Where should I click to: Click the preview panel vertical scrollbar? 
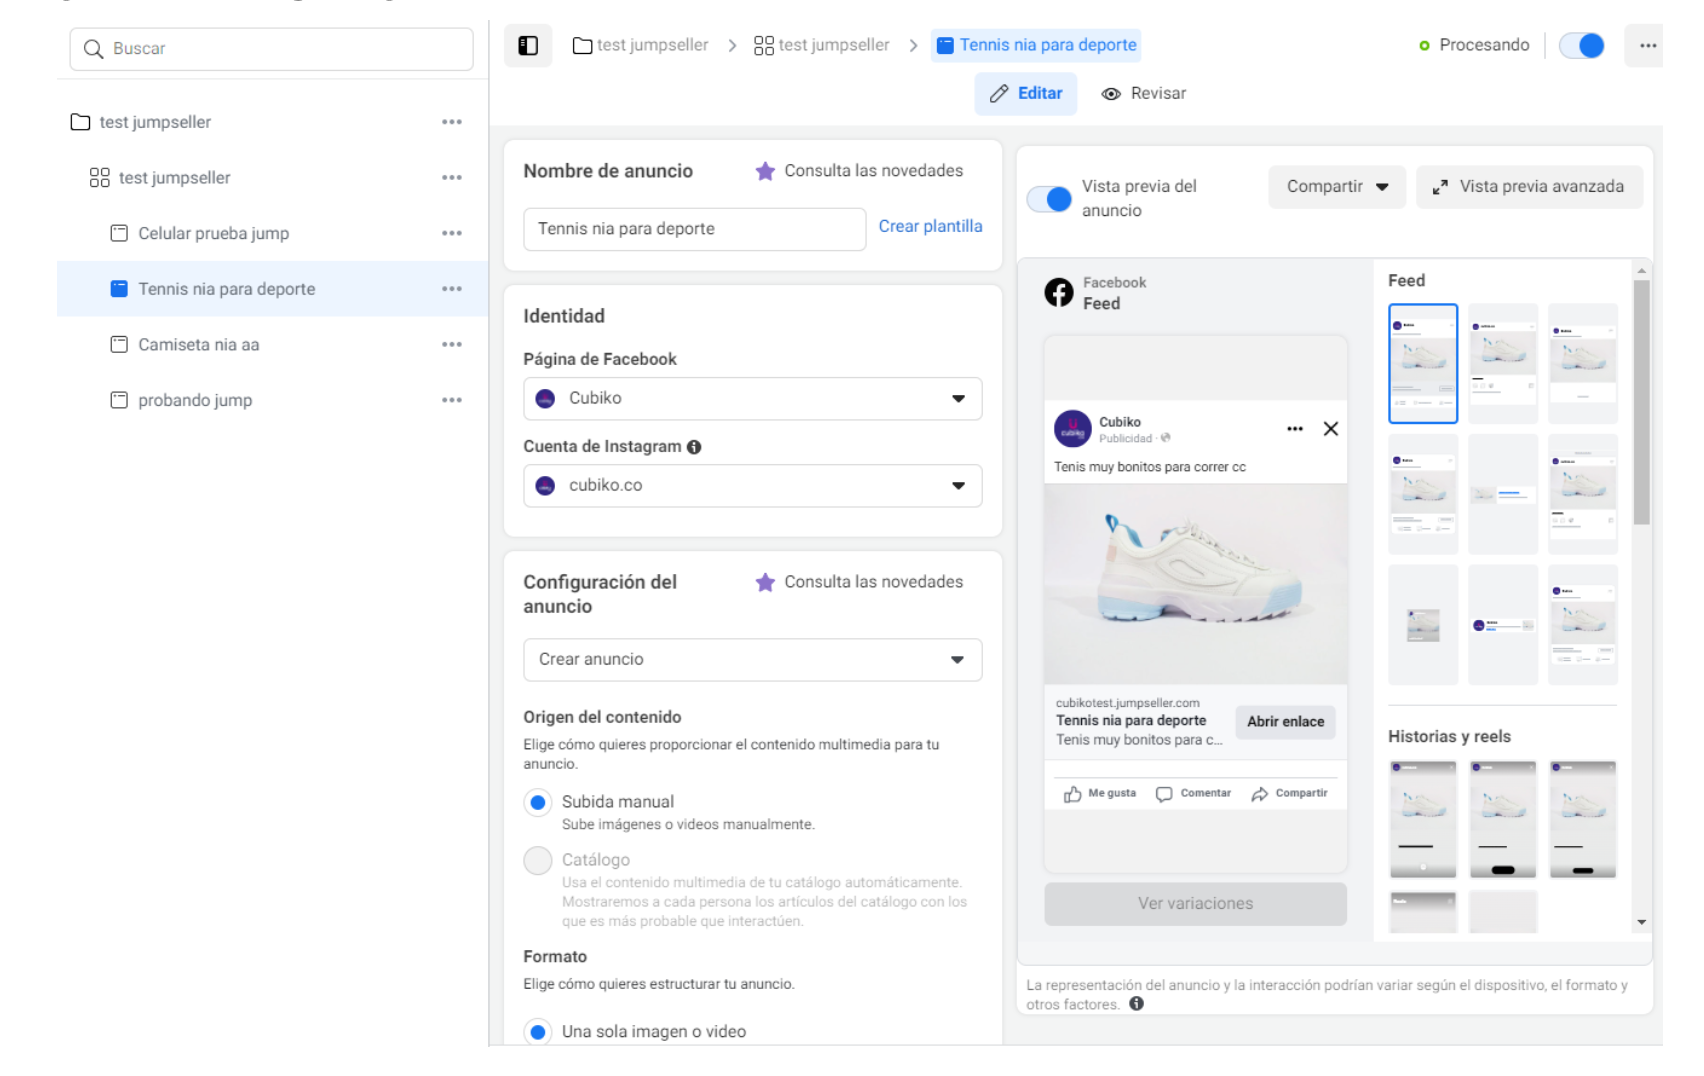(1641, 400)
